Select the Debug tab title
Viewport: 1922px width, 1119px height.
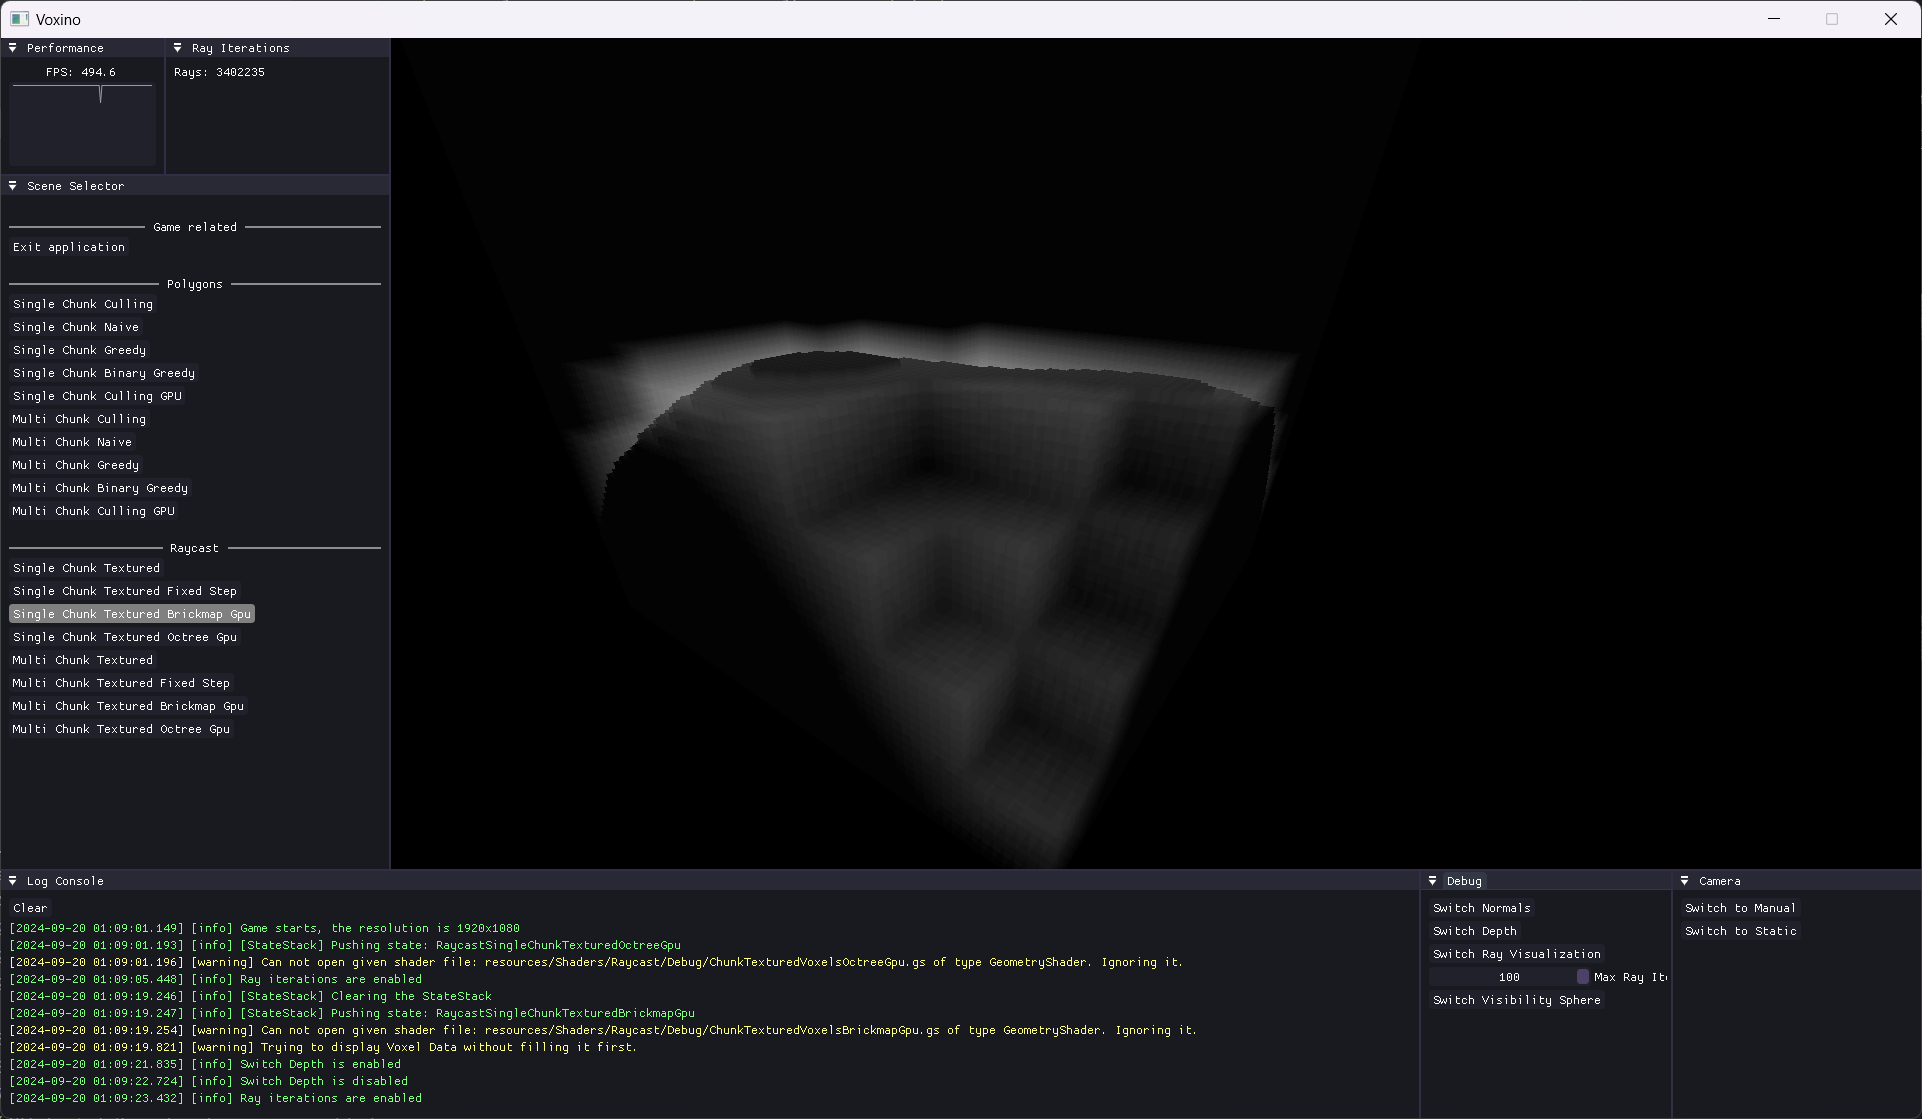pyautogui.click(x=1463, y=881)
